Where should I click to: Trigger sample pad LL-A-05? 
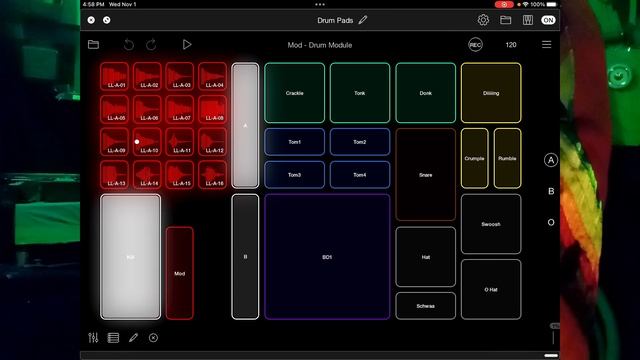(115, 109)
